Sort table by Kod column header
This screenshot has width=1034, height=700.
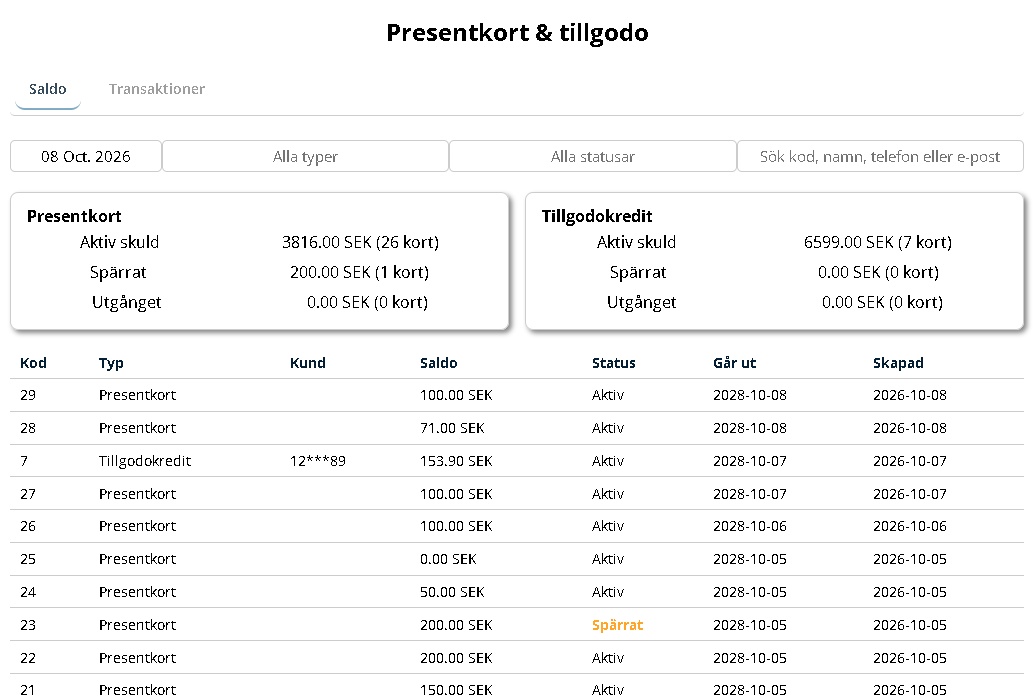coord(33,363)
